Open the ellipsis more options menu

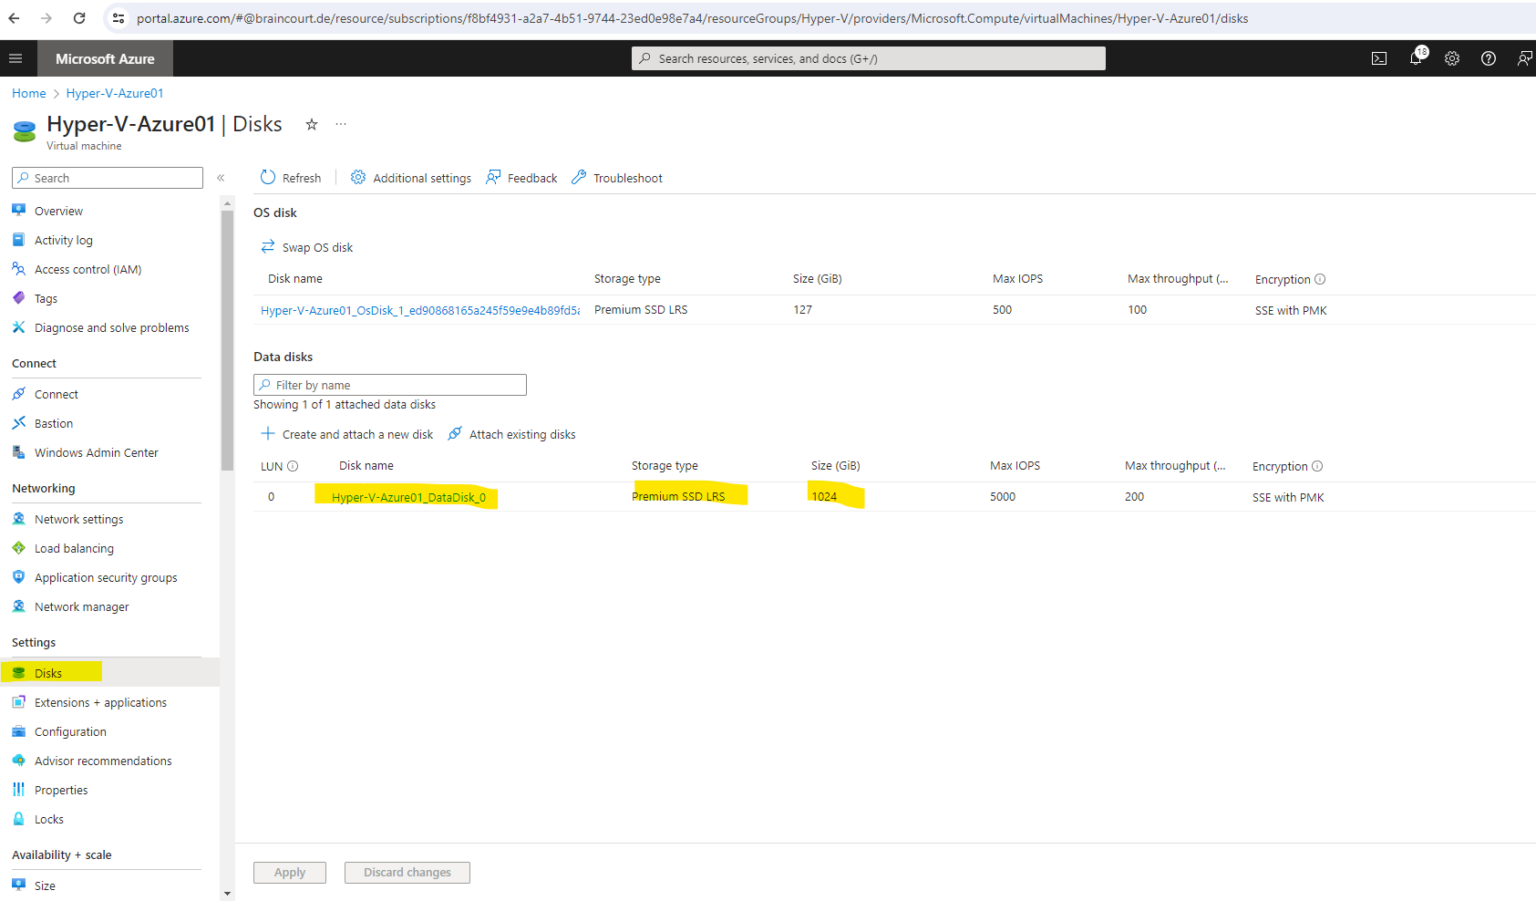(x=340, y=122)
